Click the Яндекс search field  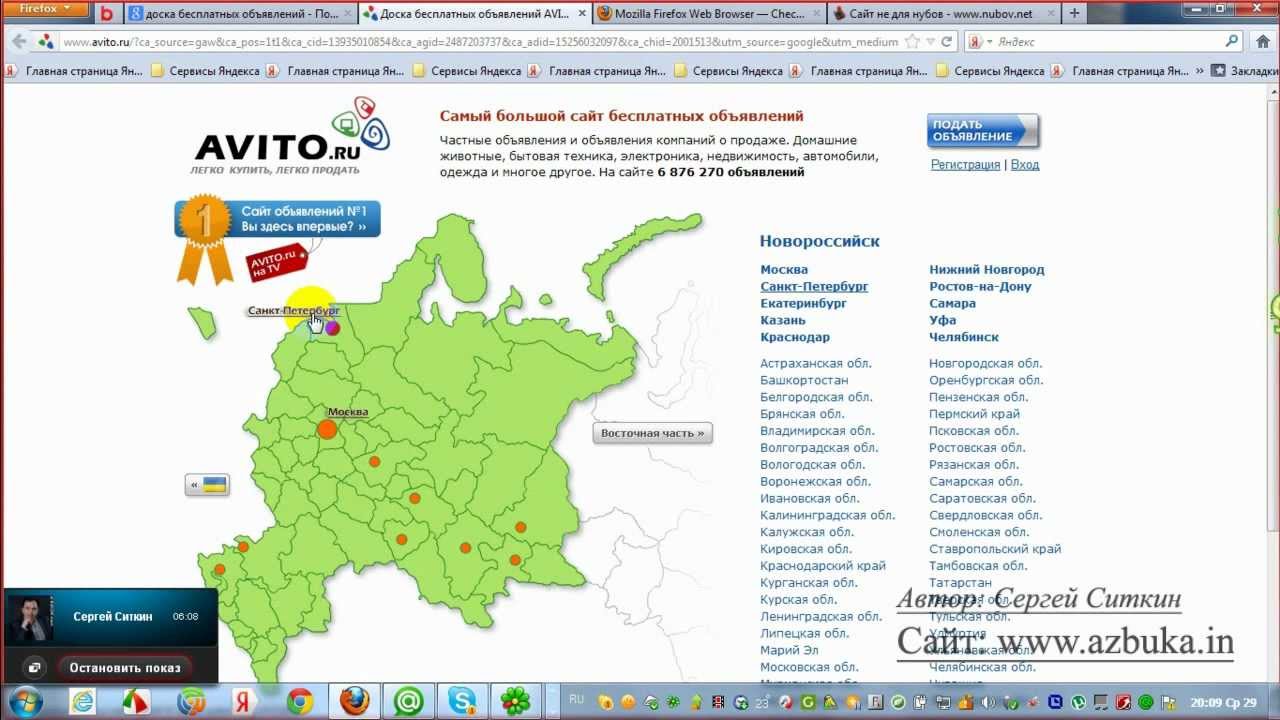[1110, 42]
